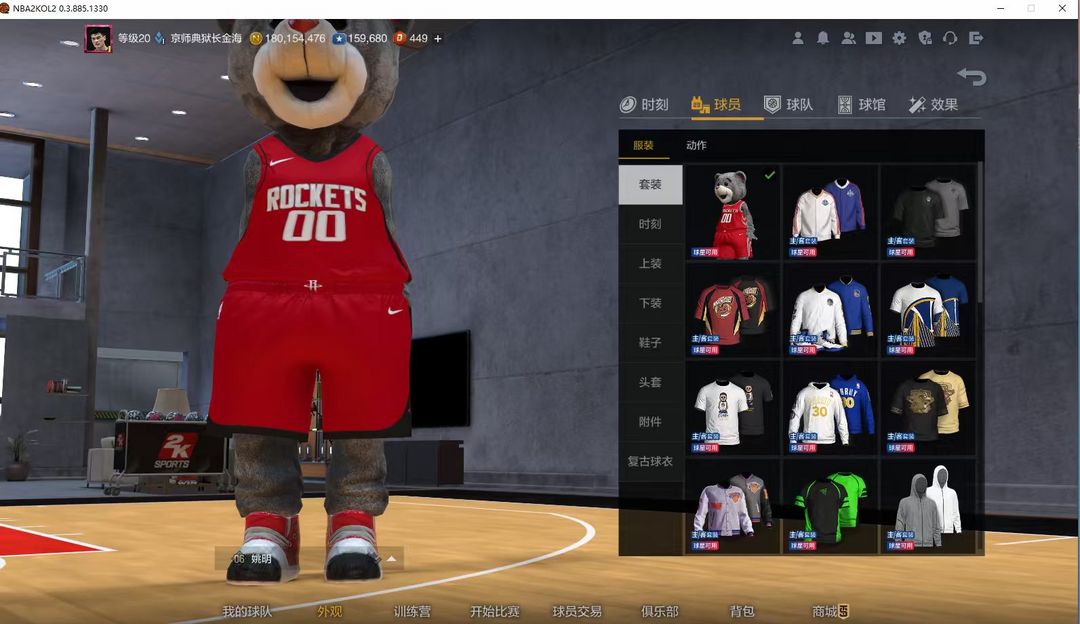Select the black and gold dragon tee set
Screen dimensions: 1080x624
click(928, 408)
